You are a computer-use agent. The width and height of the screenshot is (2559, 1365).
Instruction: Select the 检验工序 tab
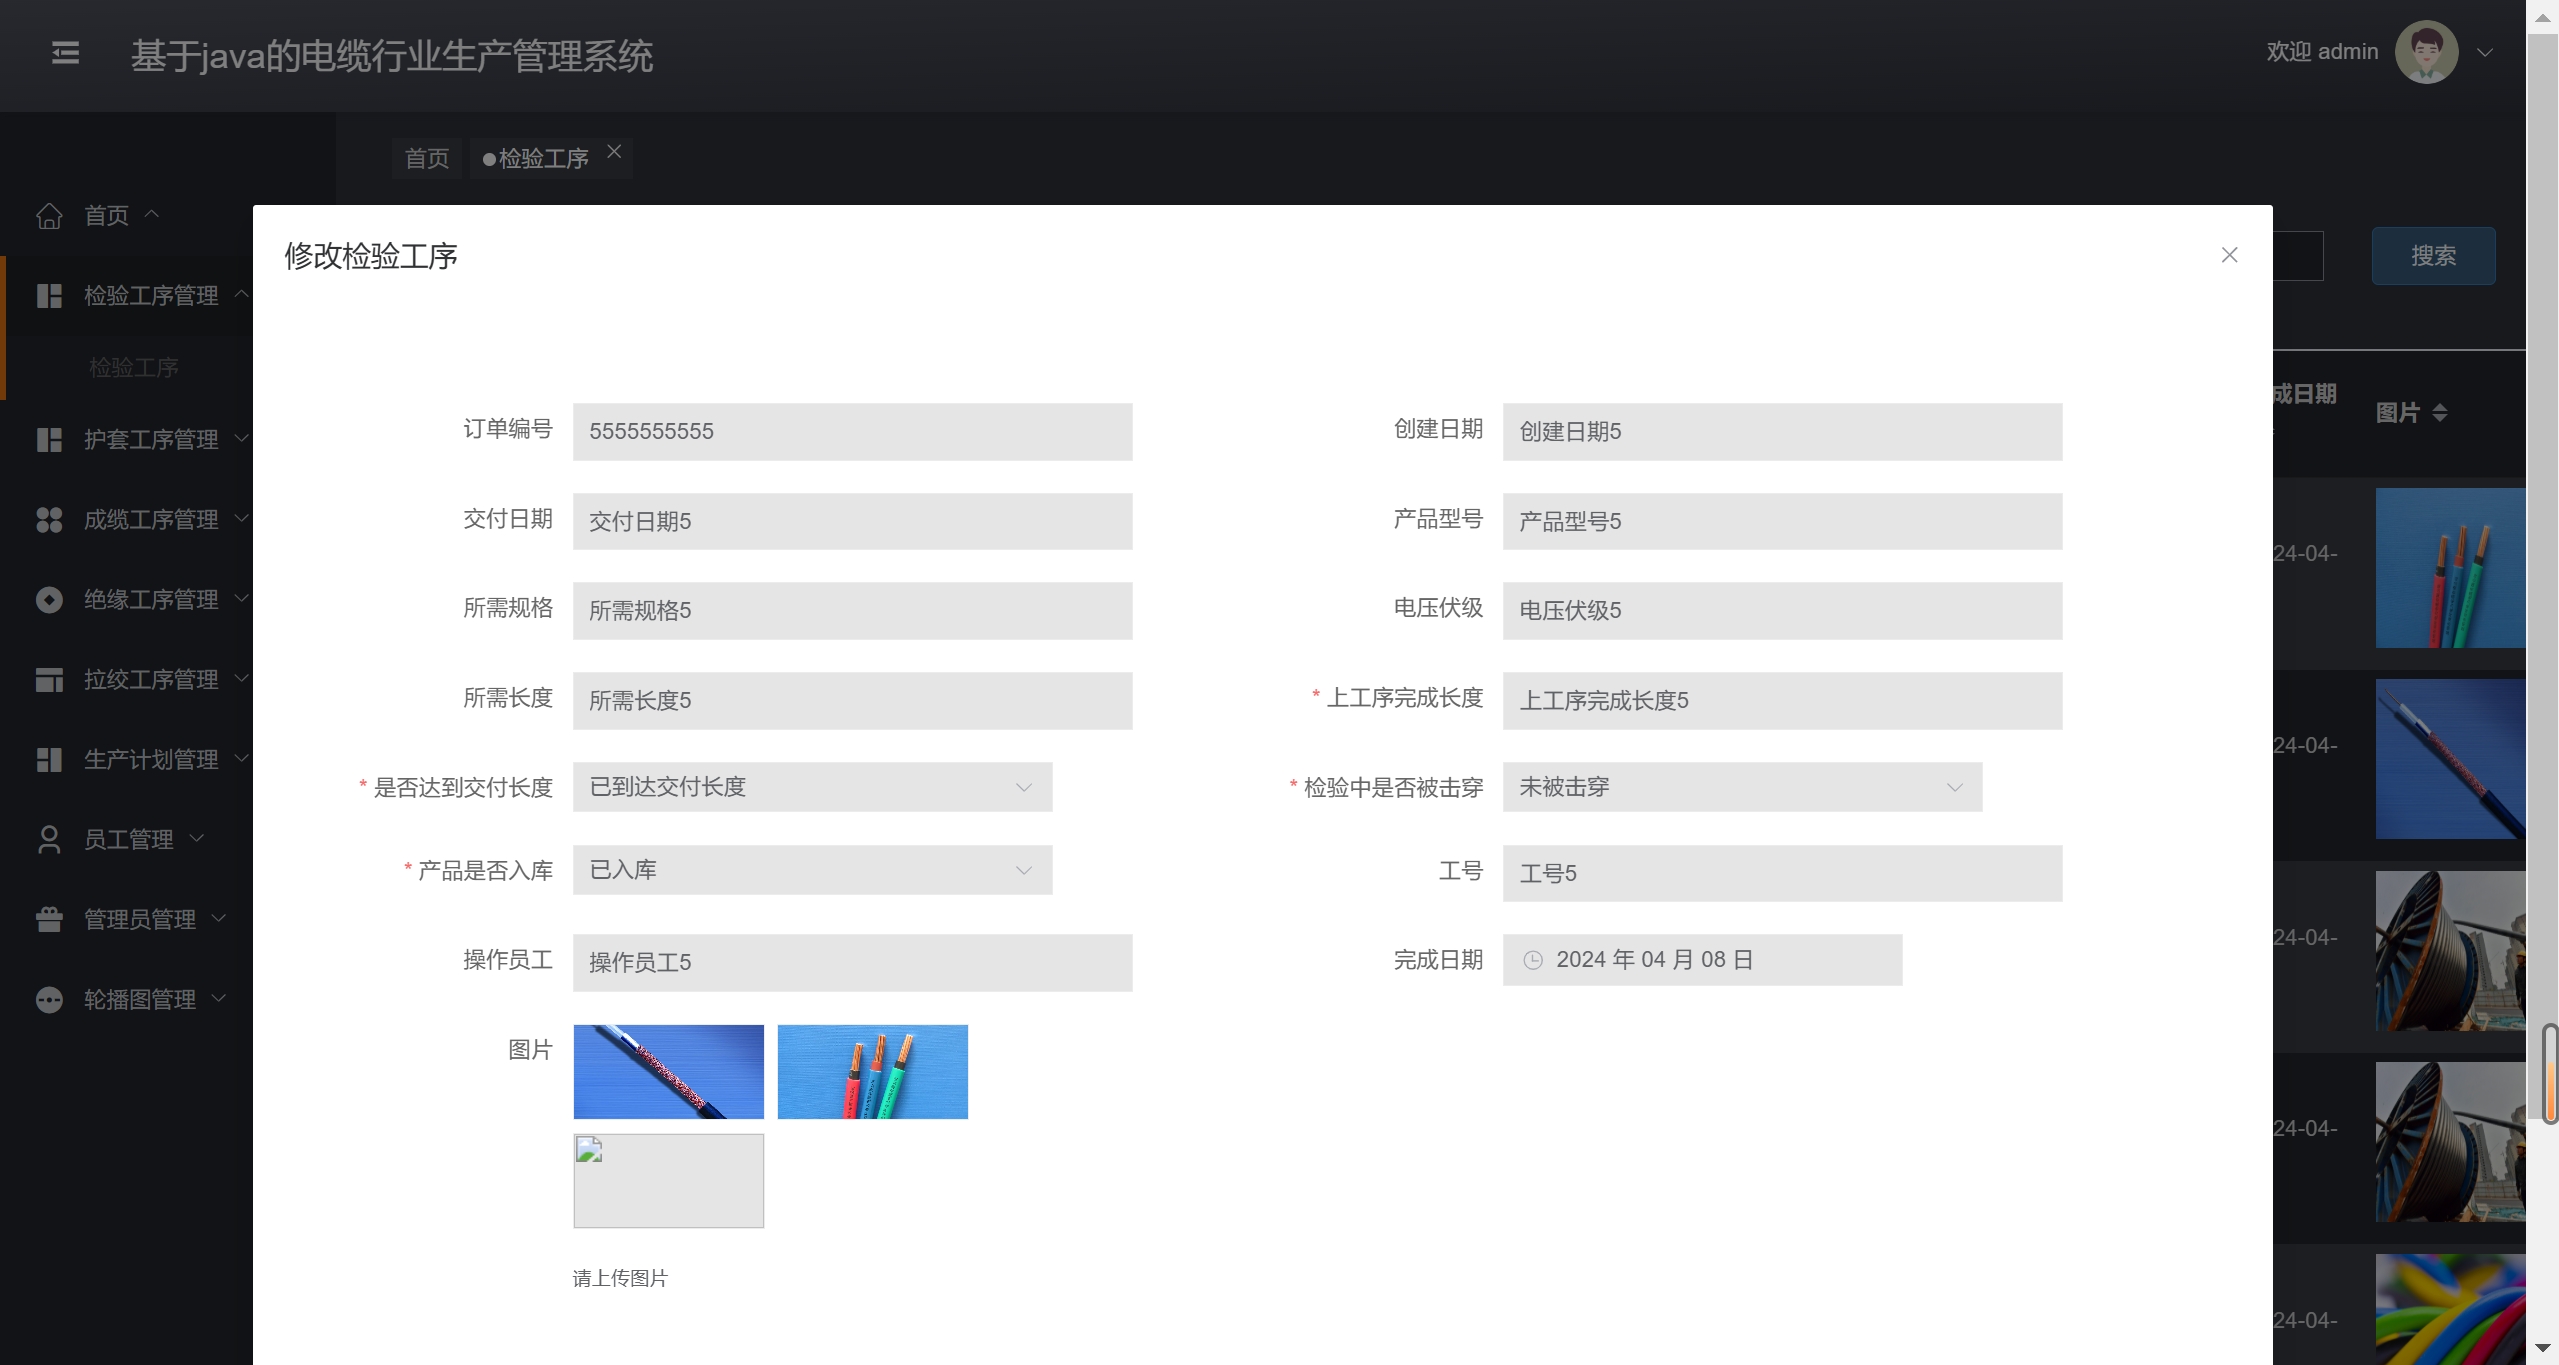click(544, 158)
